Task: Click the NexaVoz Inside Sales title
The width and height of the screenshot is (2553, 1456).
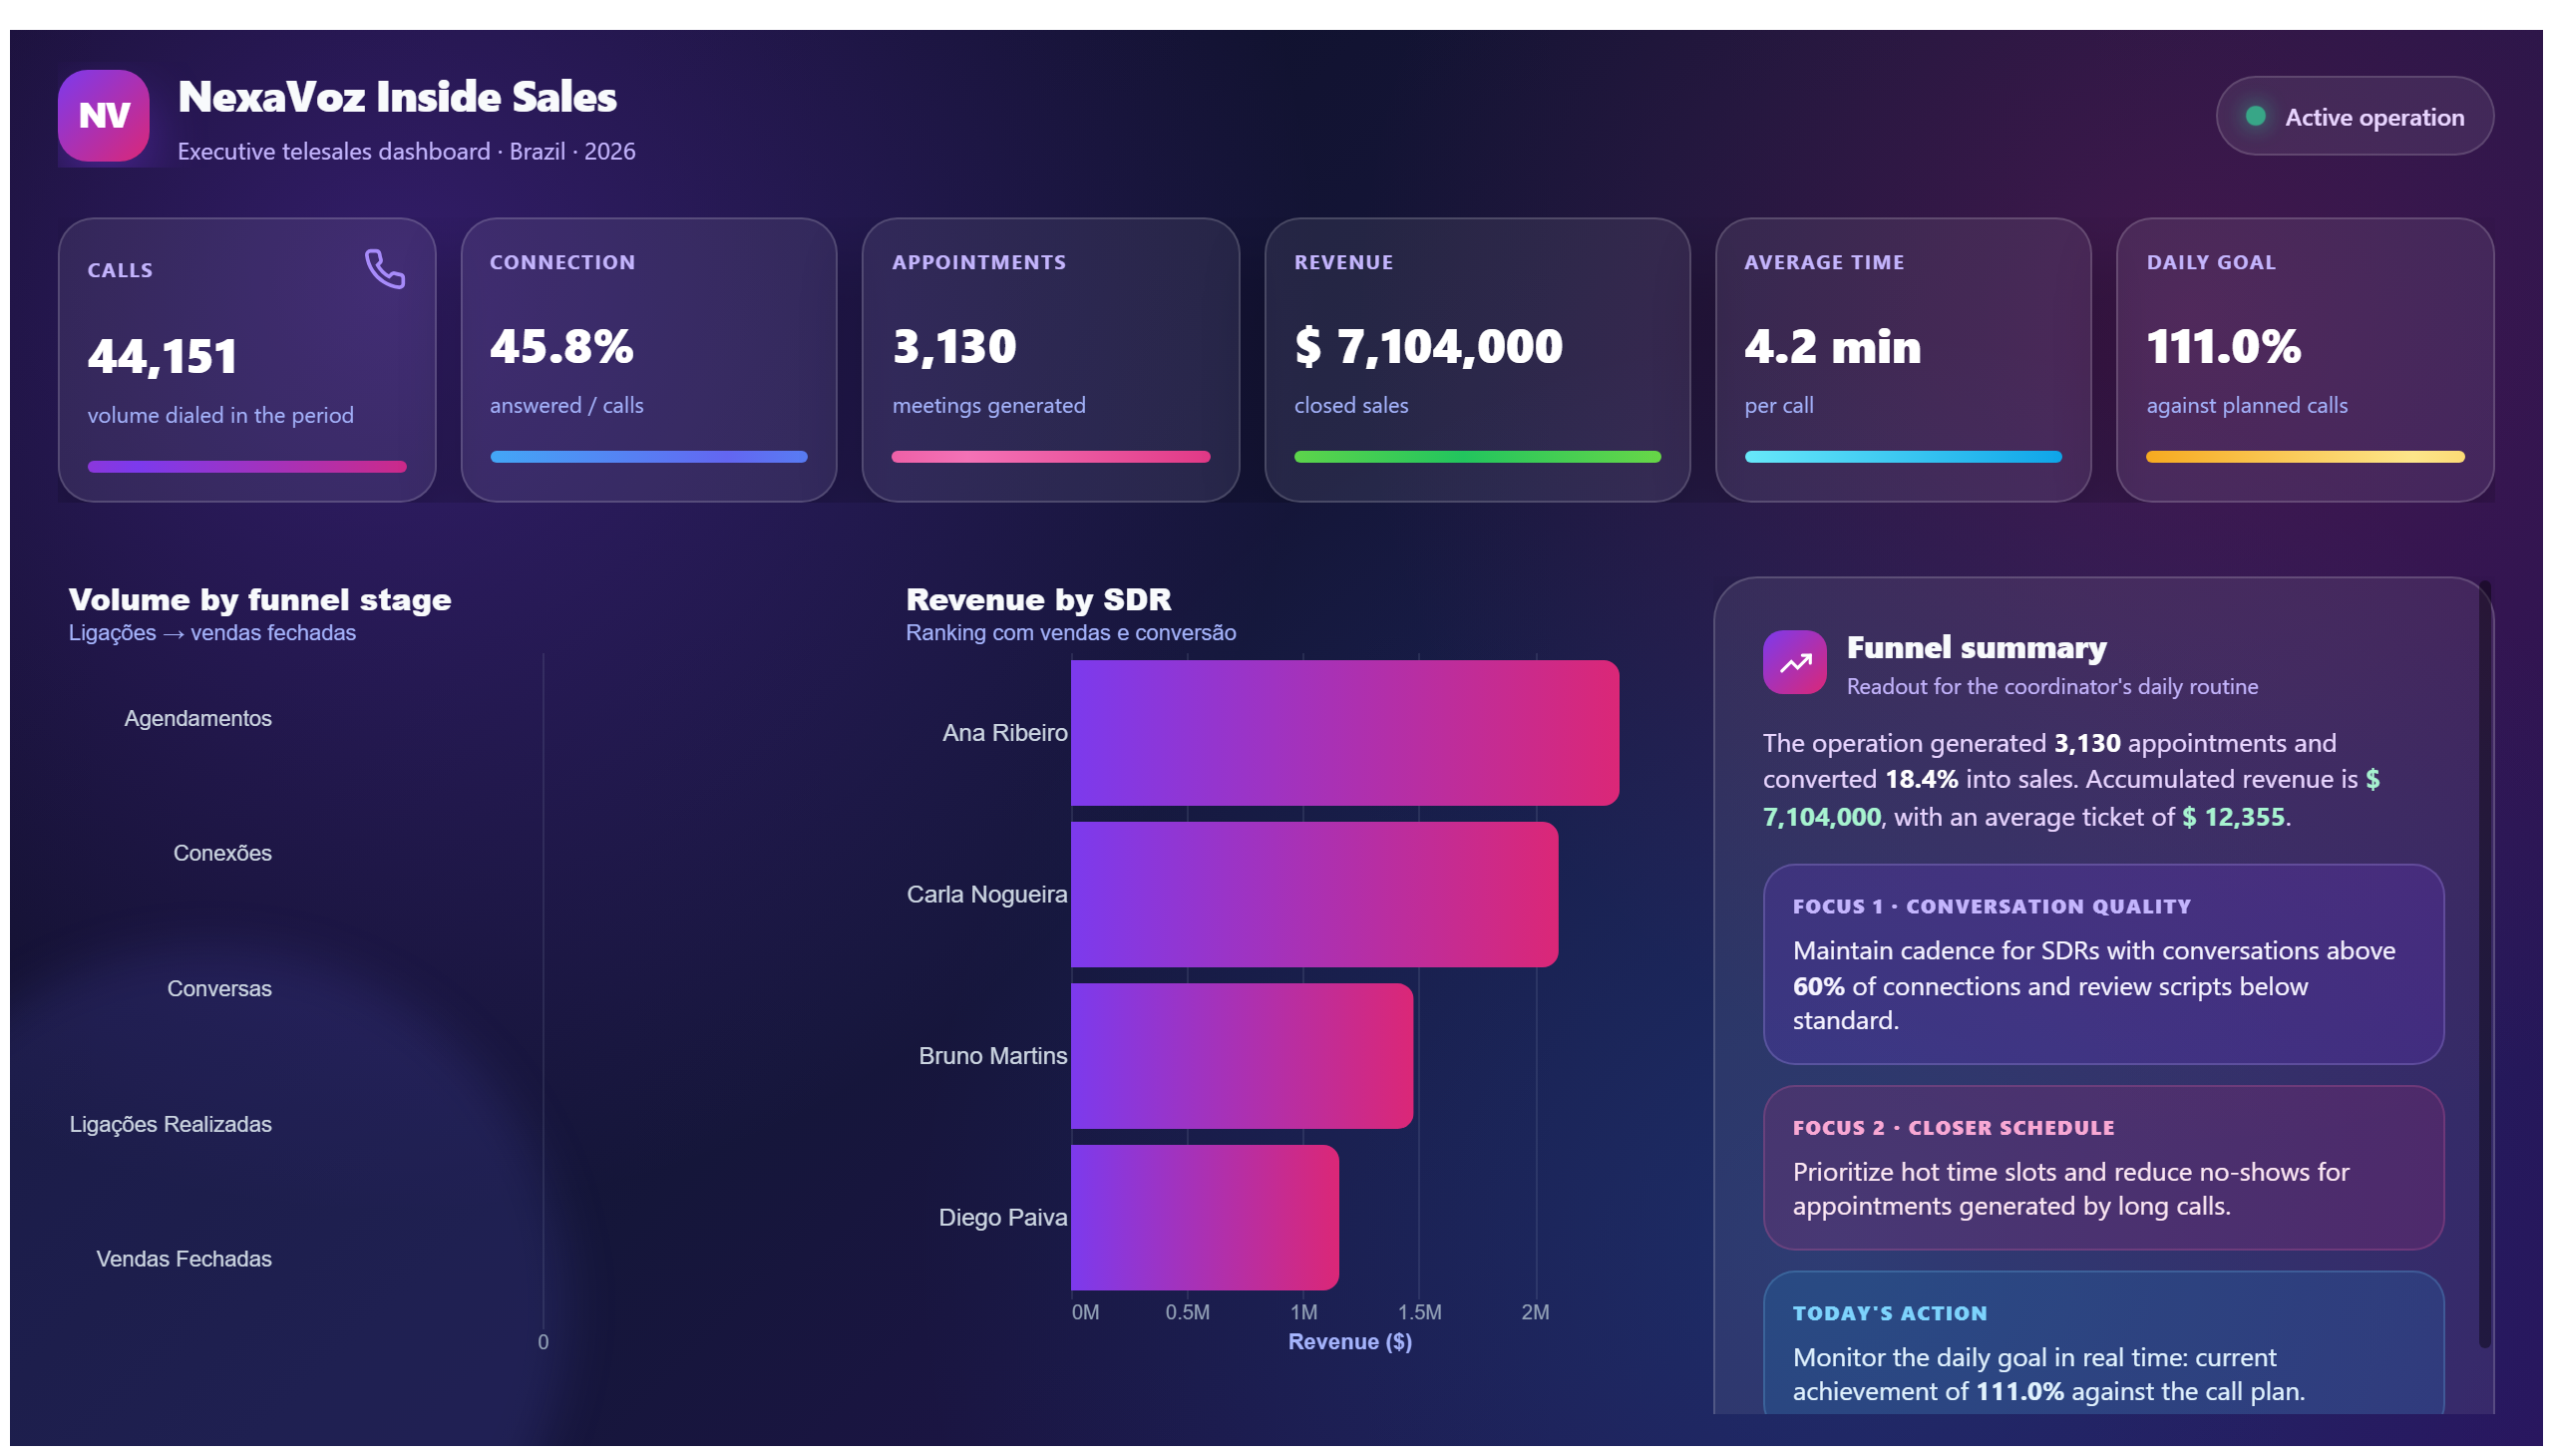Action: point(397,97)
